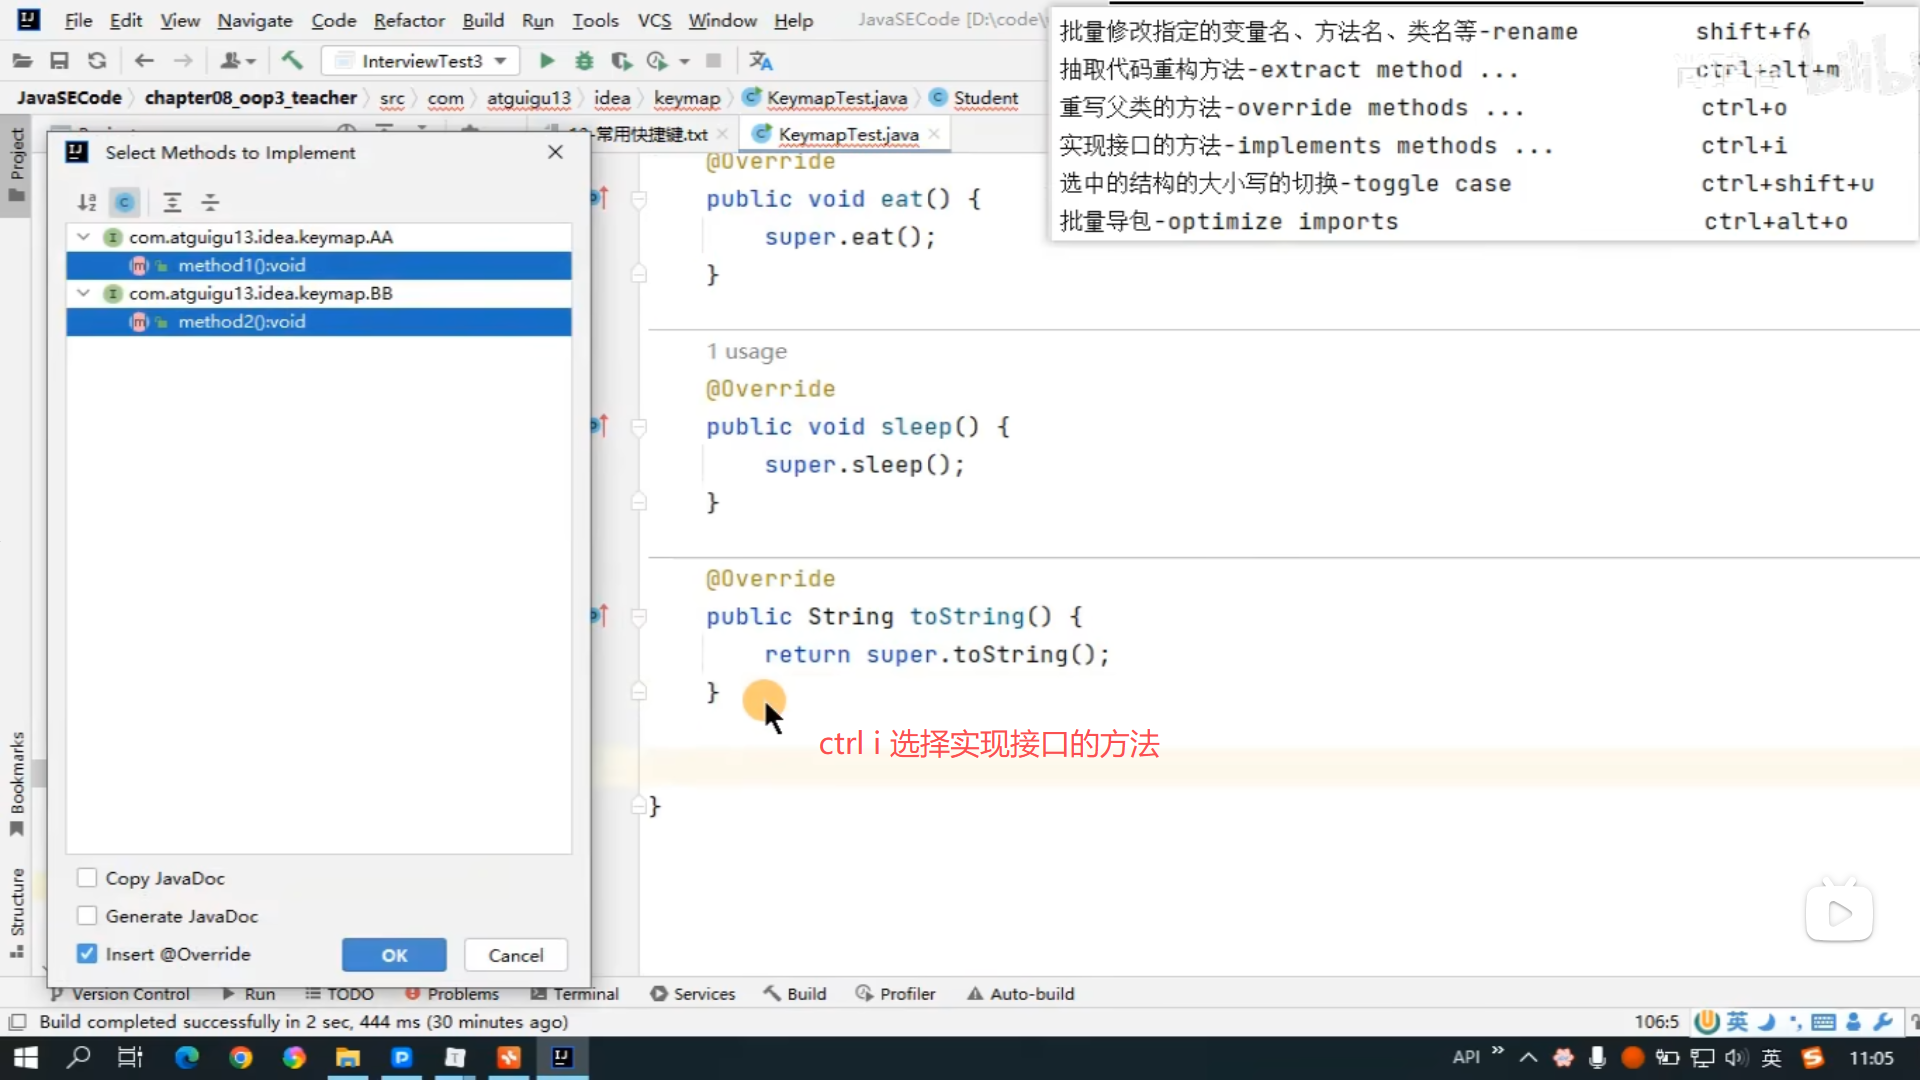Click the Cancel button in dialog
This screenshot has height=1080, width=1920.
(x=516, y=955)
